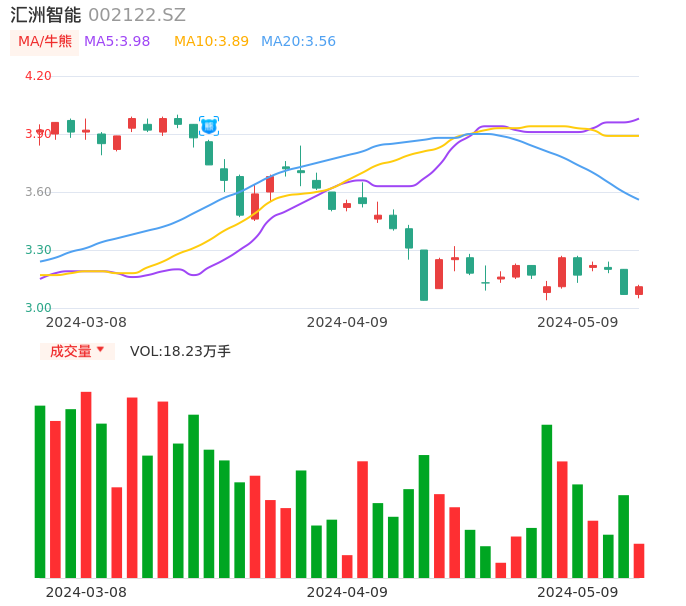
Task: Toggle the MA5 purple line legend
Action: point(117,42)
